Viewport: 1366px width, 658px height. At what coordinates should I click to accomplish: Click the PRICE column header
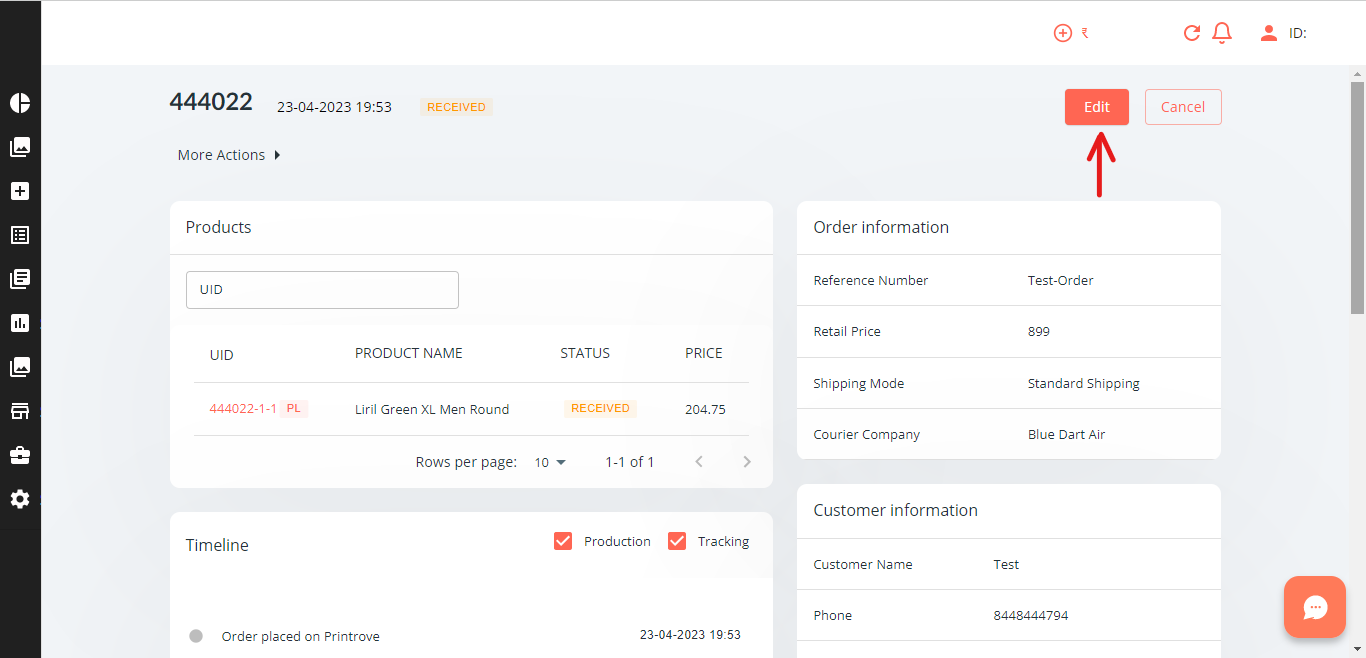point(704,353)
